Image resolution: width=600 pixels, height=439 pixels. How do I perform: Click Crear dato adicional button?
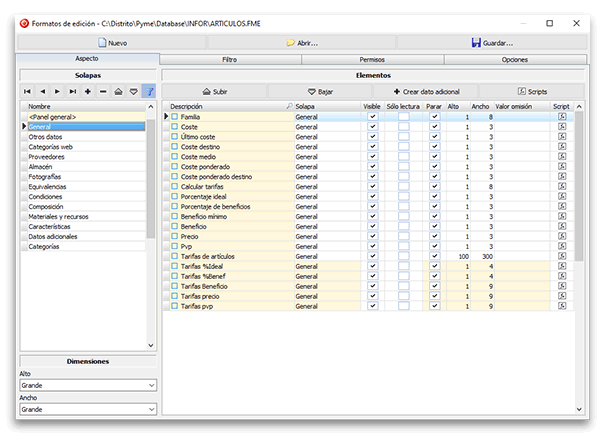tap(427, 91)
